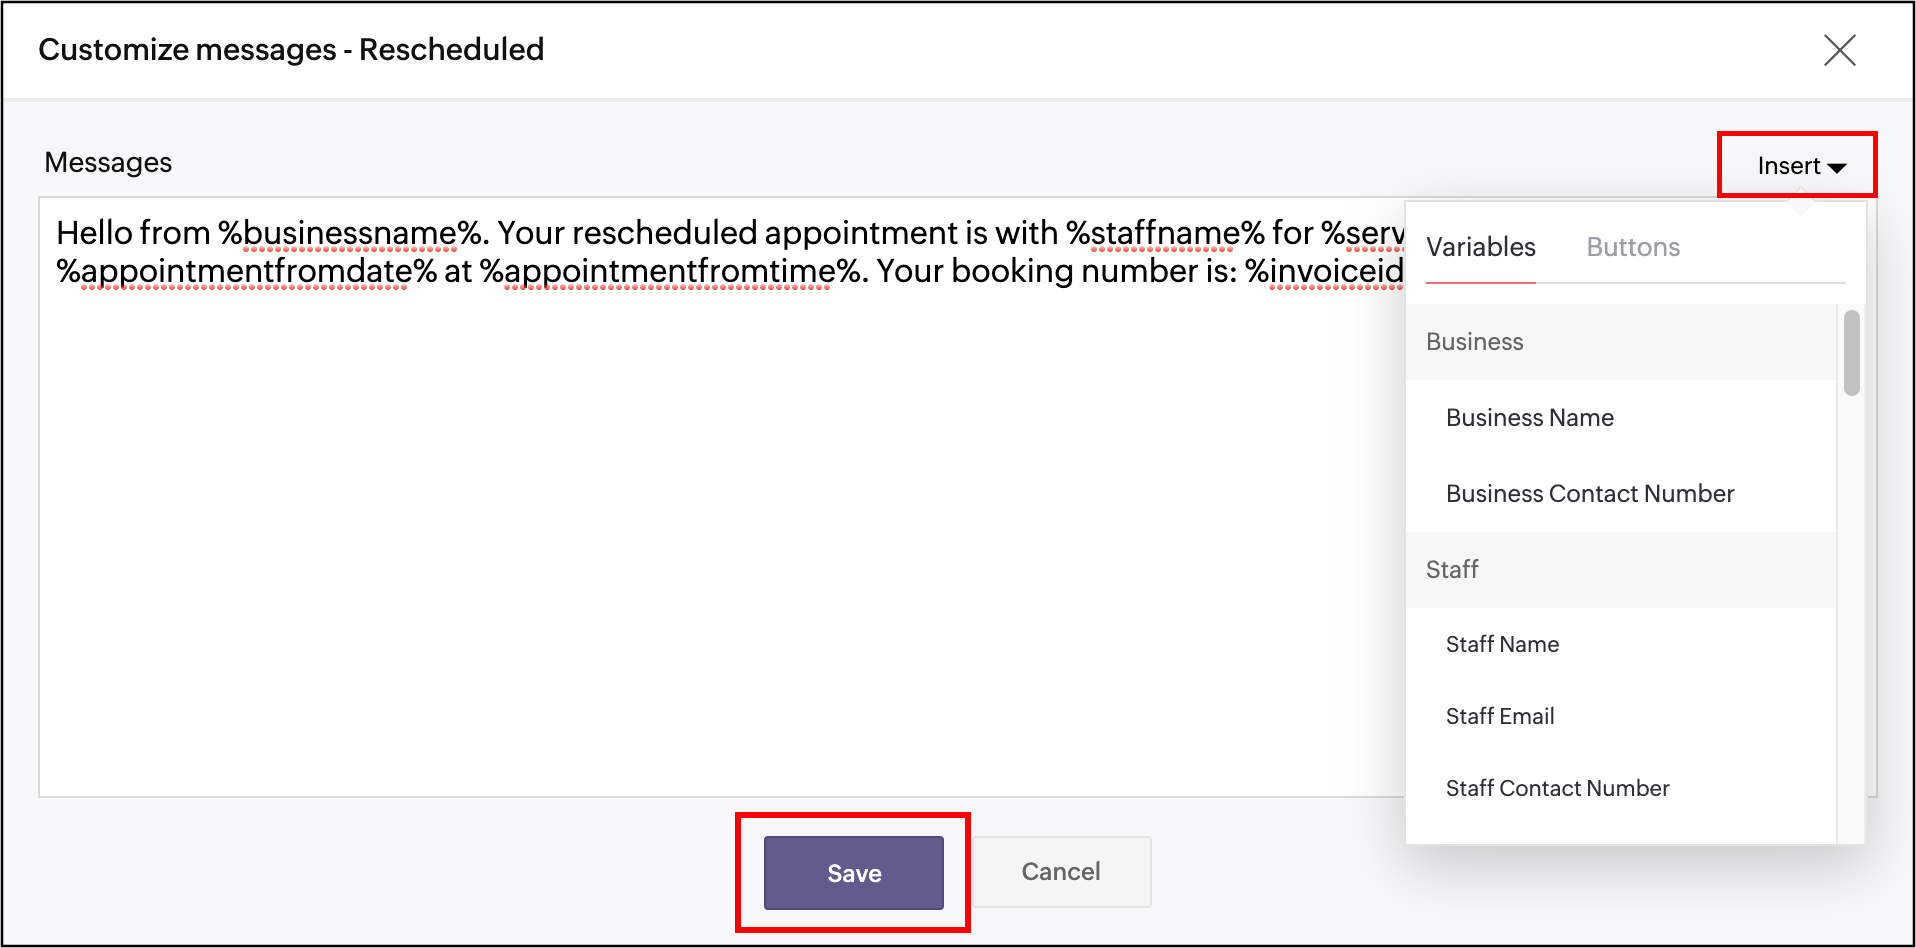Open the Insert dropdown
Viewport: 1916px width, 948px height.
click(x=1799, y=166)
